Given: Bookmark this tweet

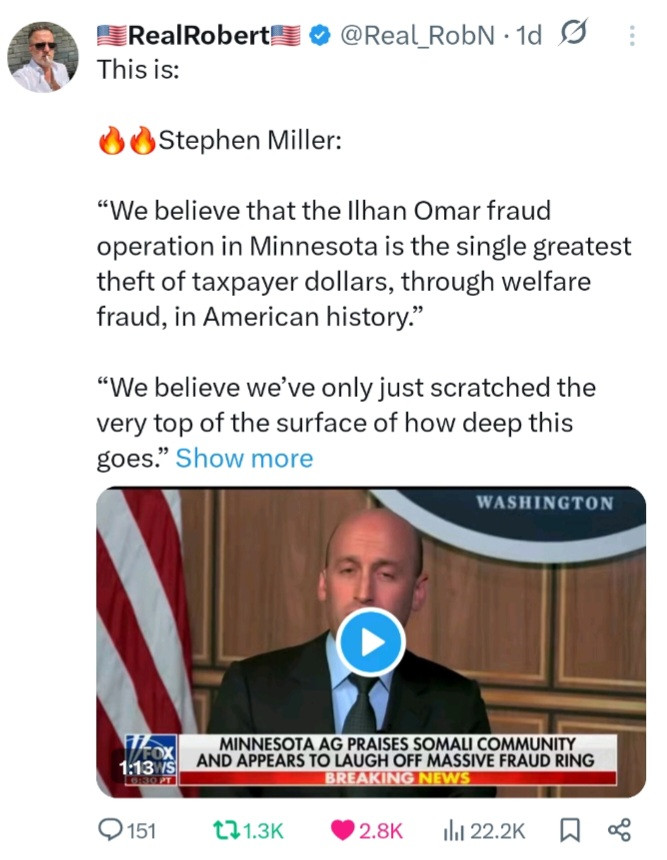Looking at the screenshot, I should click(x=568, y=829).
